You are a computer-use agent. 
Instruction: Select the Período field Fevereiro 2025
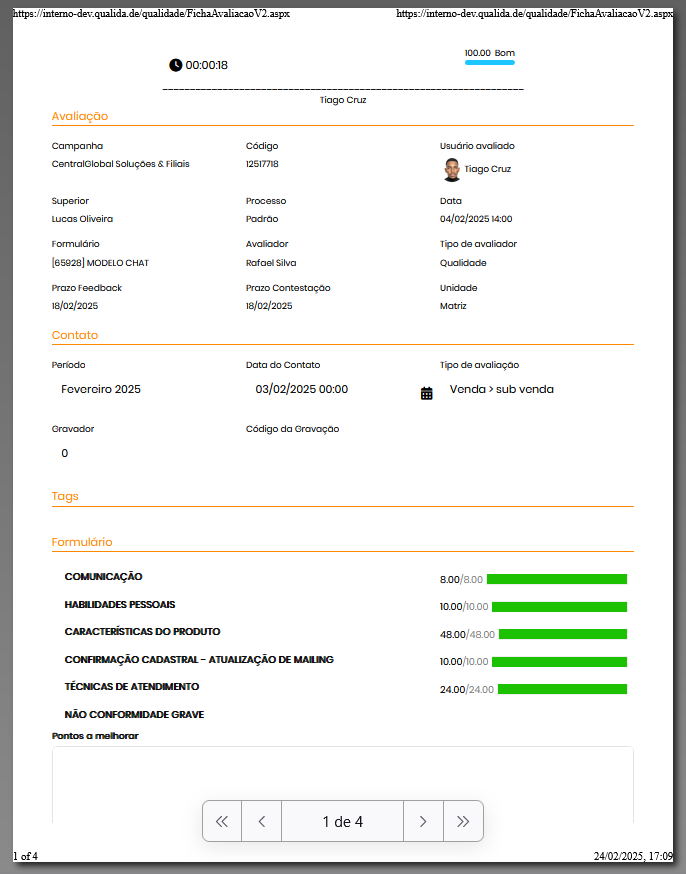pos(101,389)
